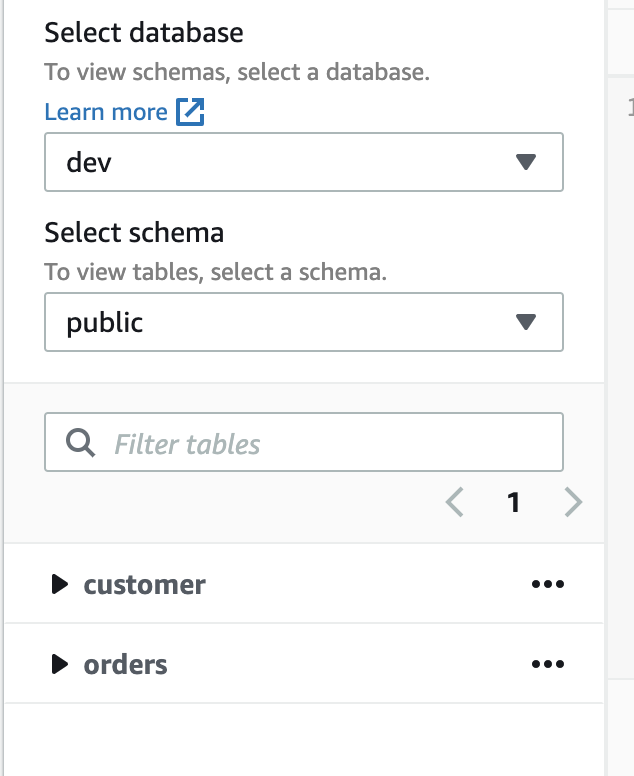The width and height of the screenshot is (634, 776).
Task: Open the Learn more link
Action: coord(106,112)
